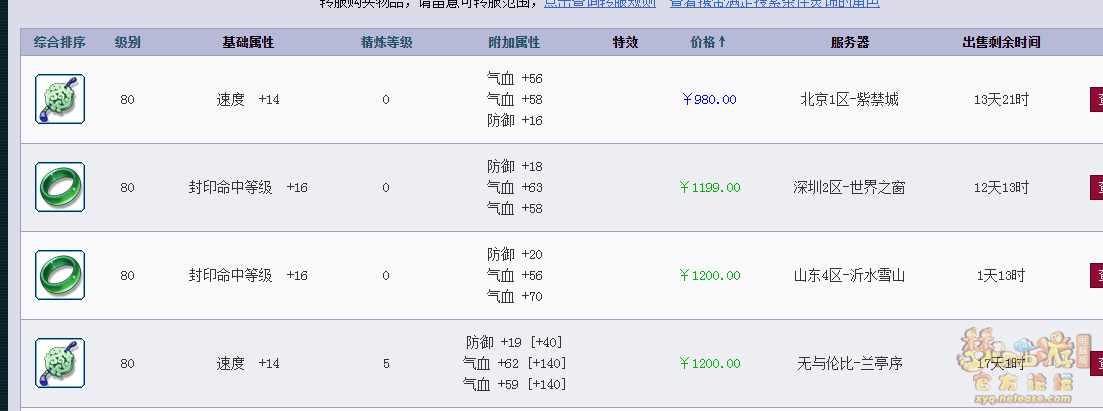Viewport: 1103px width, 411px height.
Task: Sort listings by 综合排序 column header
Action: [60, 42]
